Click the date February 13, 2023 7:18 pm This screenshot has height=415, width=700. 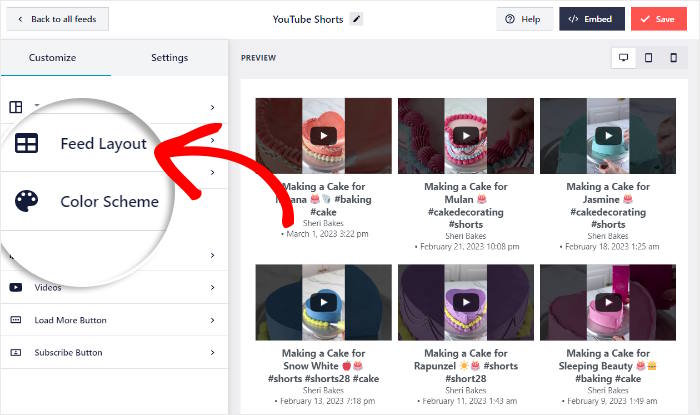(x=327, y=401)
